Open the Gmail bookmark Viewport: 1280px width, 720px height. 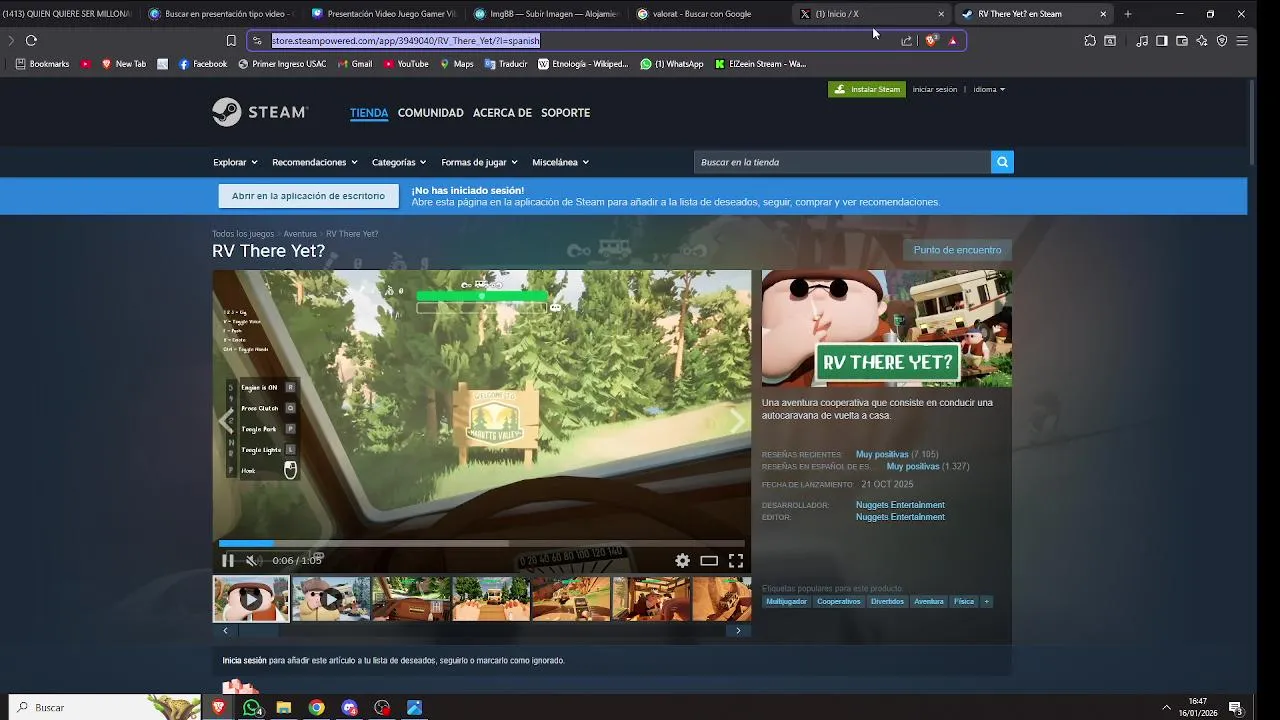355,64
